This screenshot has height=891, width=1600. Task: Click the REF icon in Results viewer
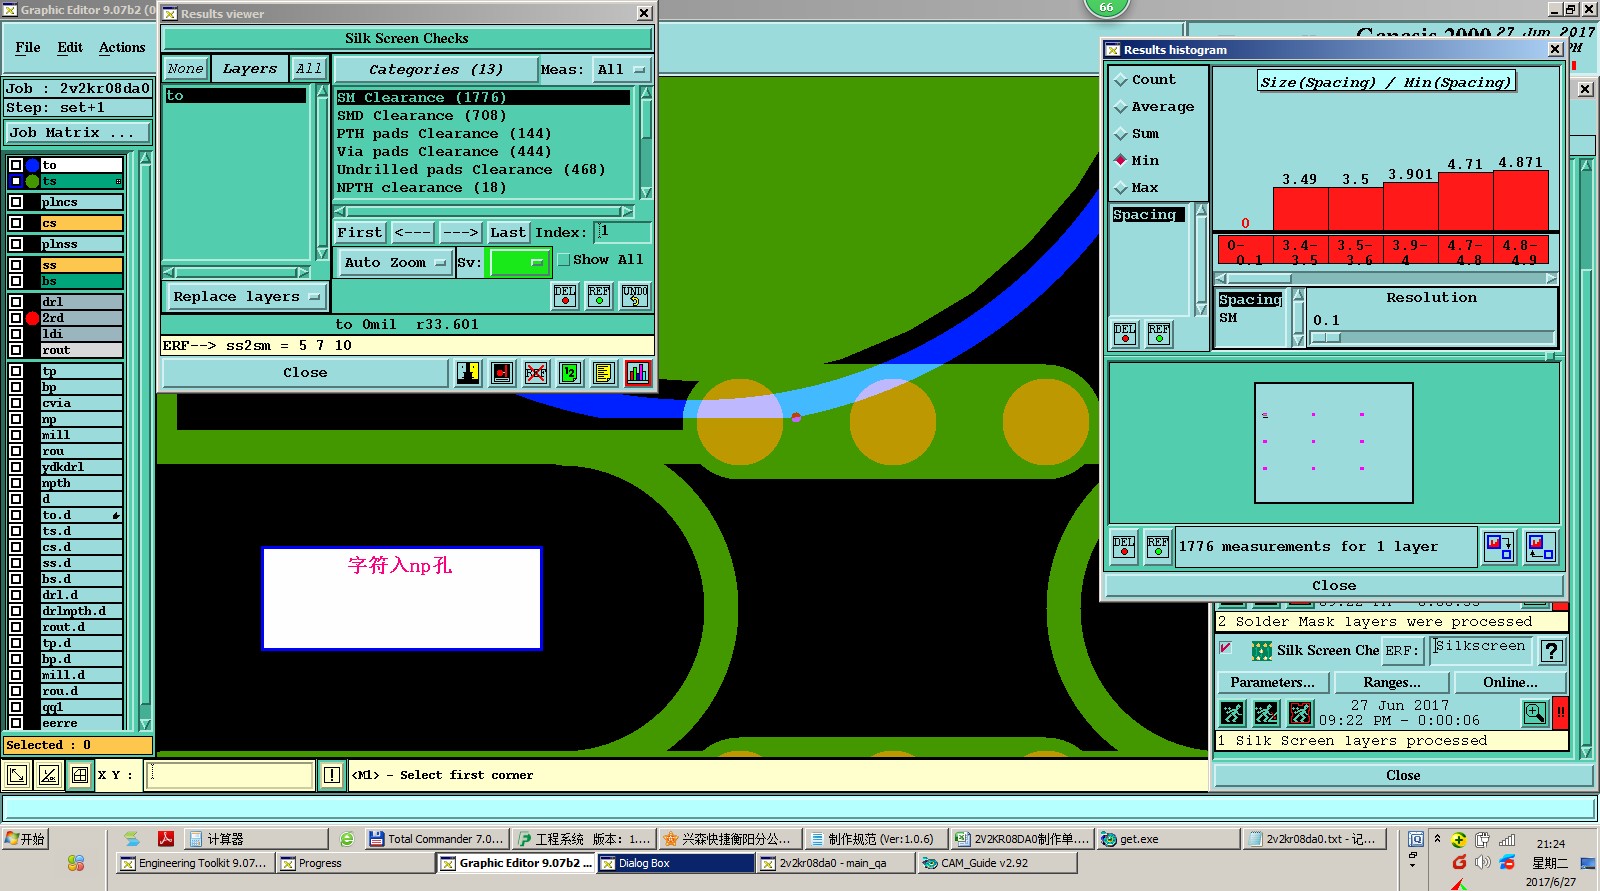point(599,296)
